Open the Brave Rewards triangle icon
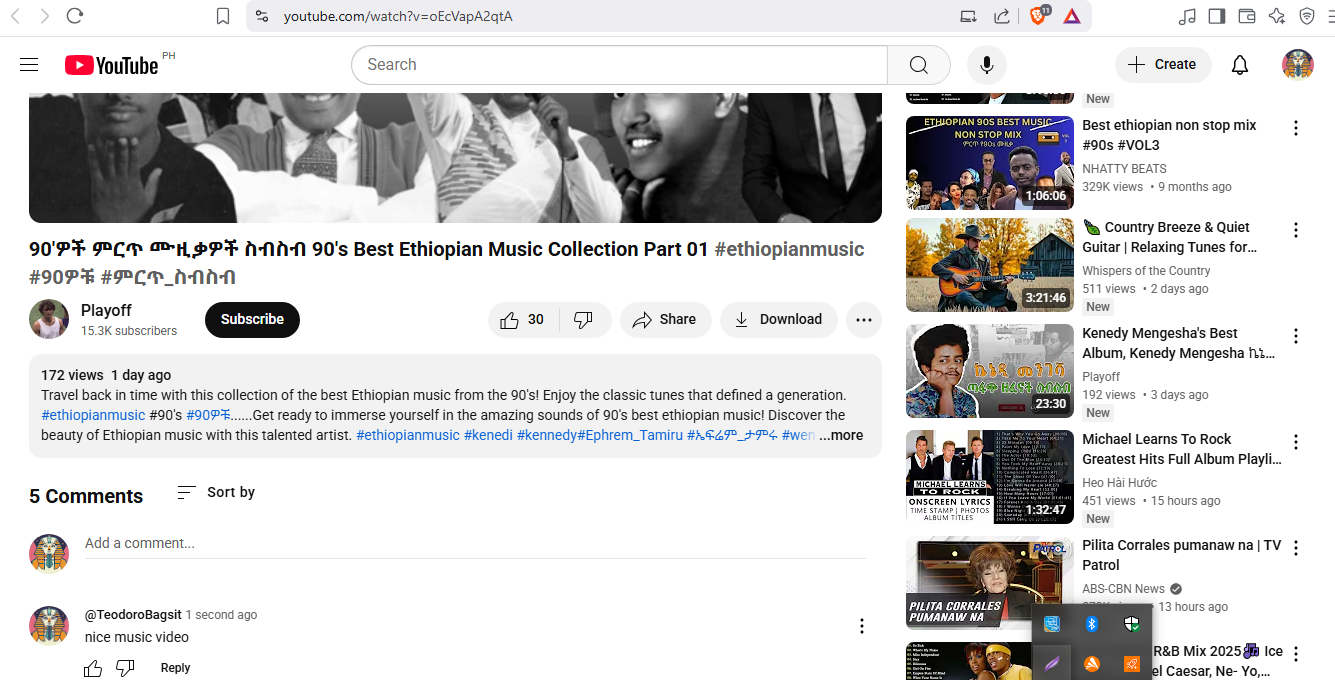Image resolution: width=1335 pixels, height=680 pixels. [1072, 16]
